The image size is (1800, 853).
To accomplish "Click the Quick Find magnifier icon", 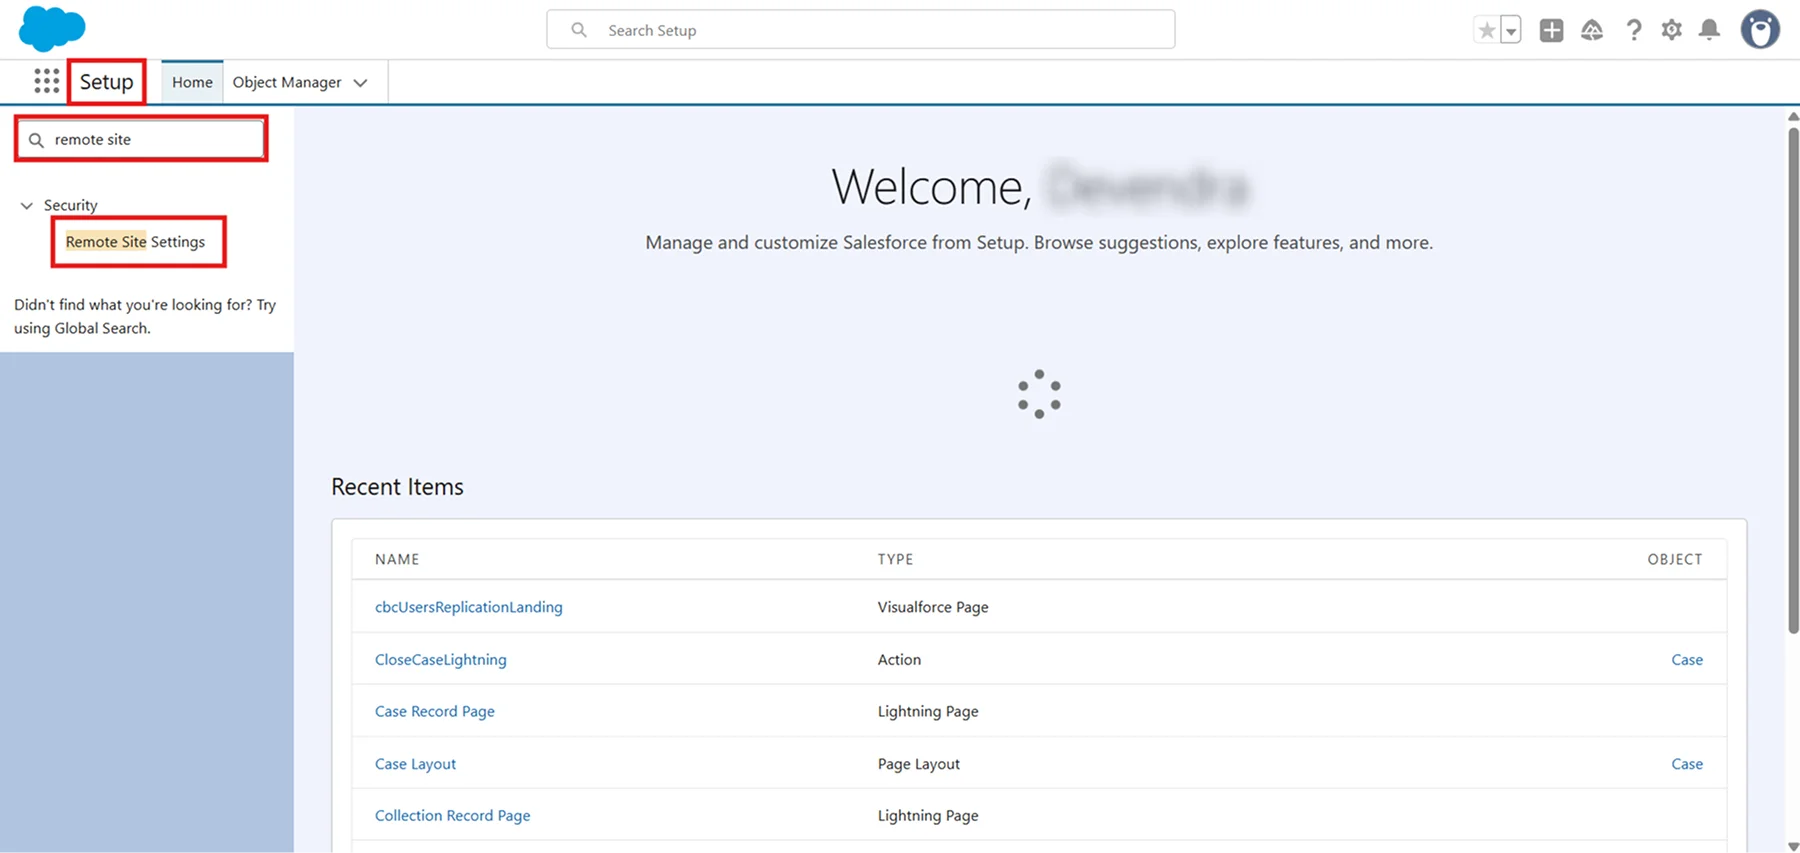I will (36, 140).
